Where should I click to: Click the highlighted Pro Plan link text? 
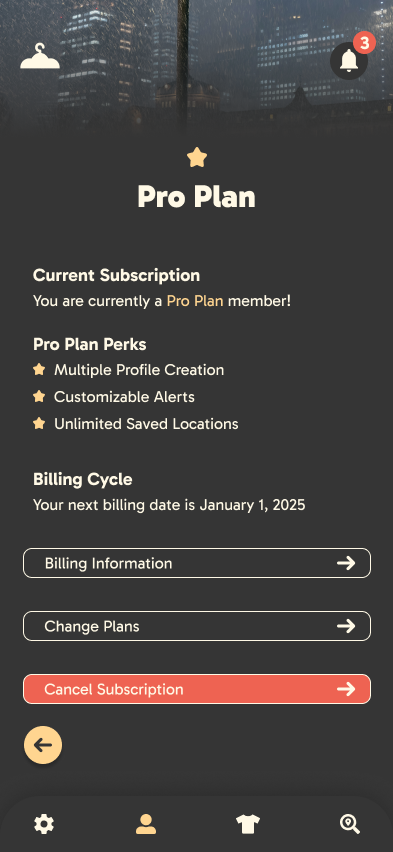click(x=195, y=301)
